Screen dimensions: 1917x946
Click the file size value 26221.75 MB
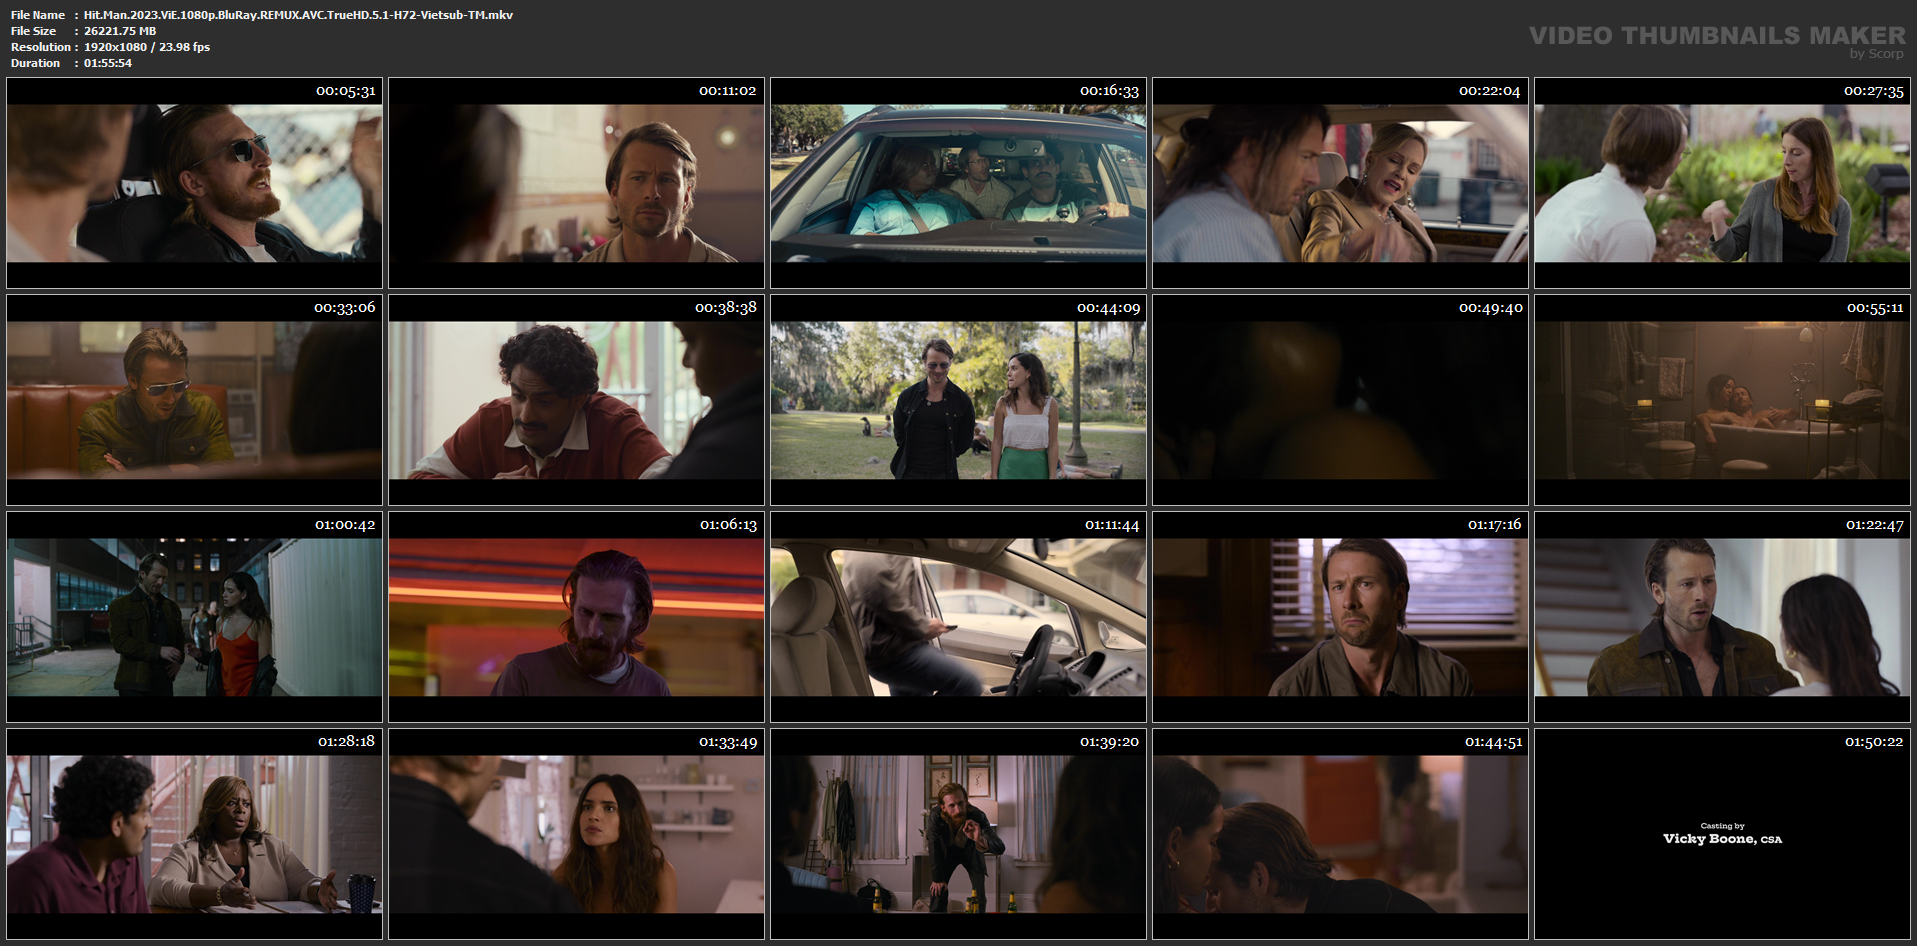point(120,31)
